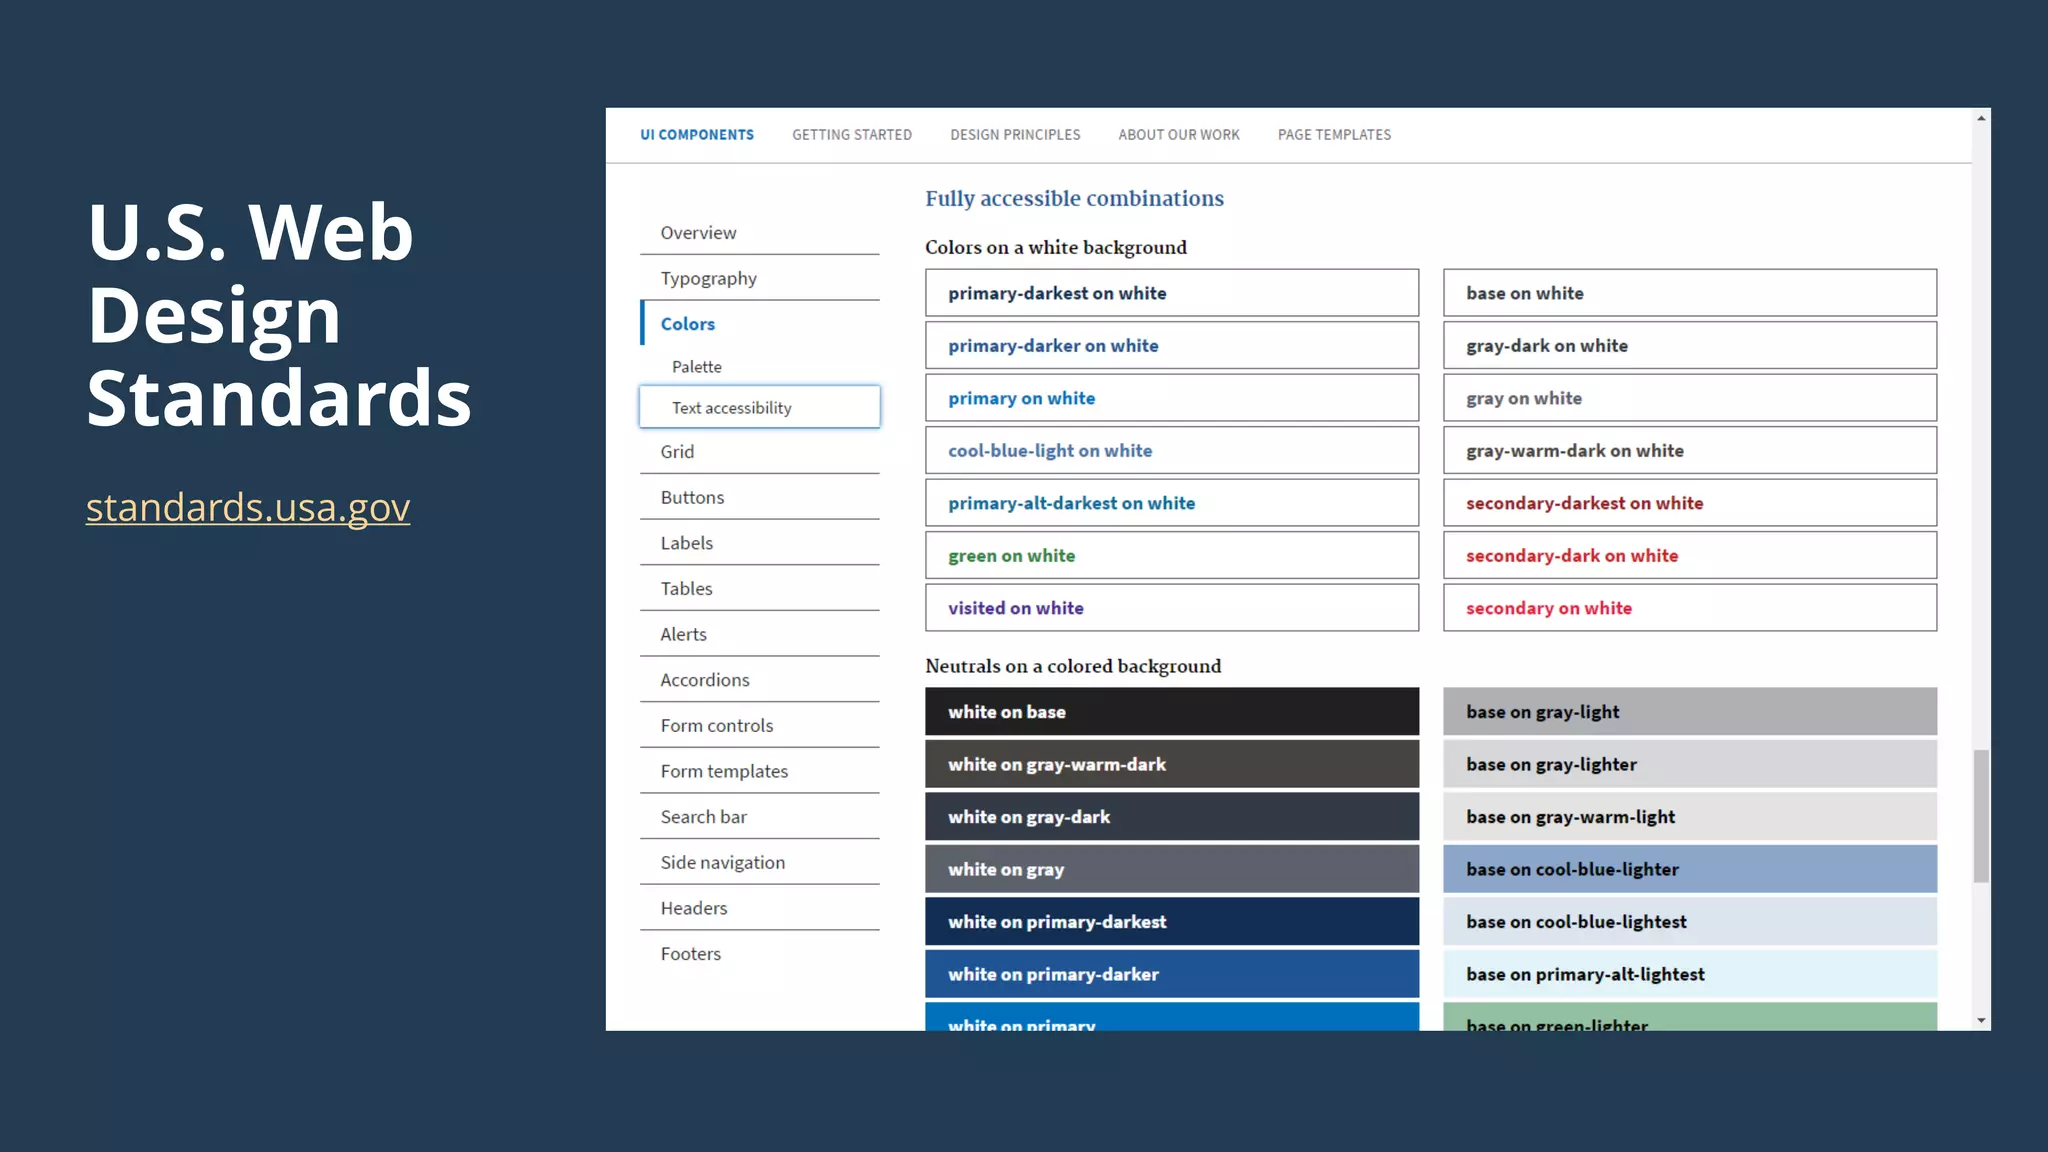Click 'primary-darkest on white' box
2048x1152 pixels.
pos(1172,293)
